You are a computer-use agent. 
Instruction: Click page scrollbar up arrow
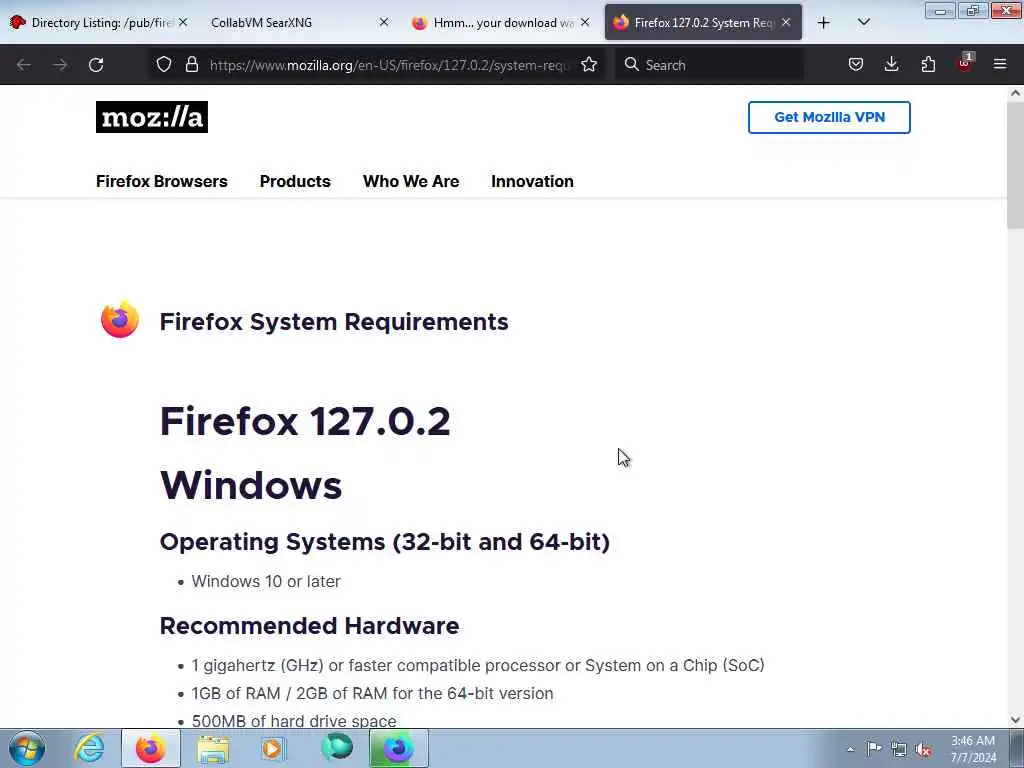click(x=1015, y=93)
